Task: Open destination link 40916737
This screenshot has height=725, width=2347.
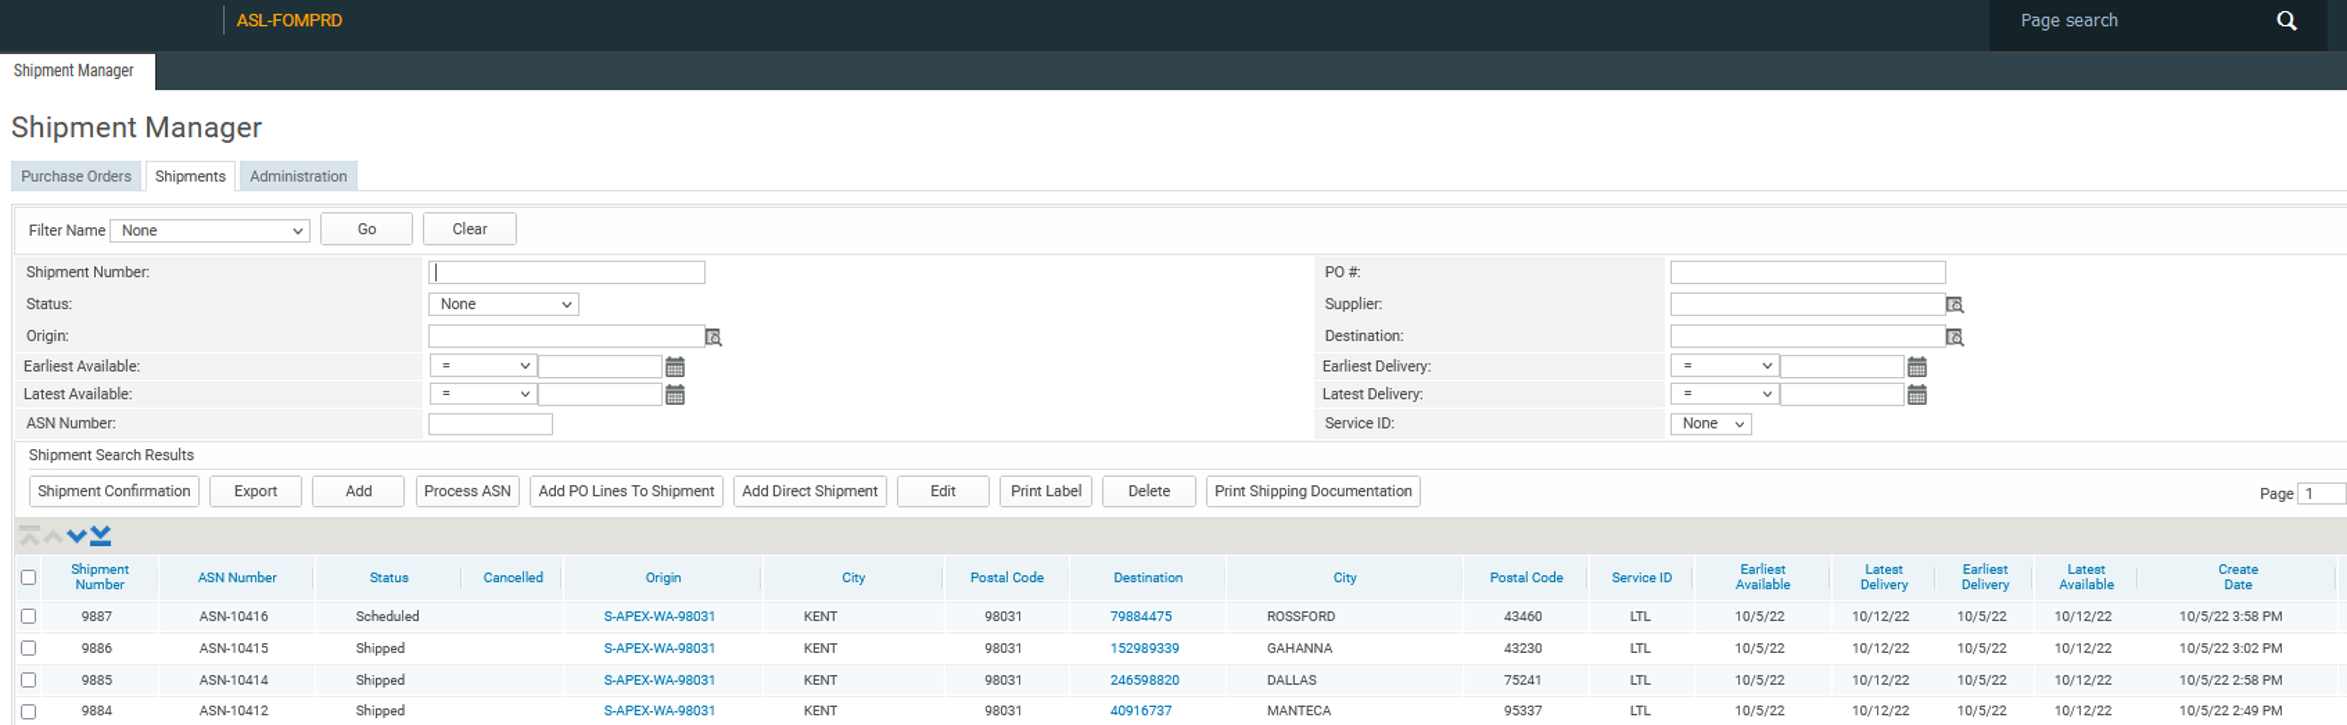Action: point(1140,711)
